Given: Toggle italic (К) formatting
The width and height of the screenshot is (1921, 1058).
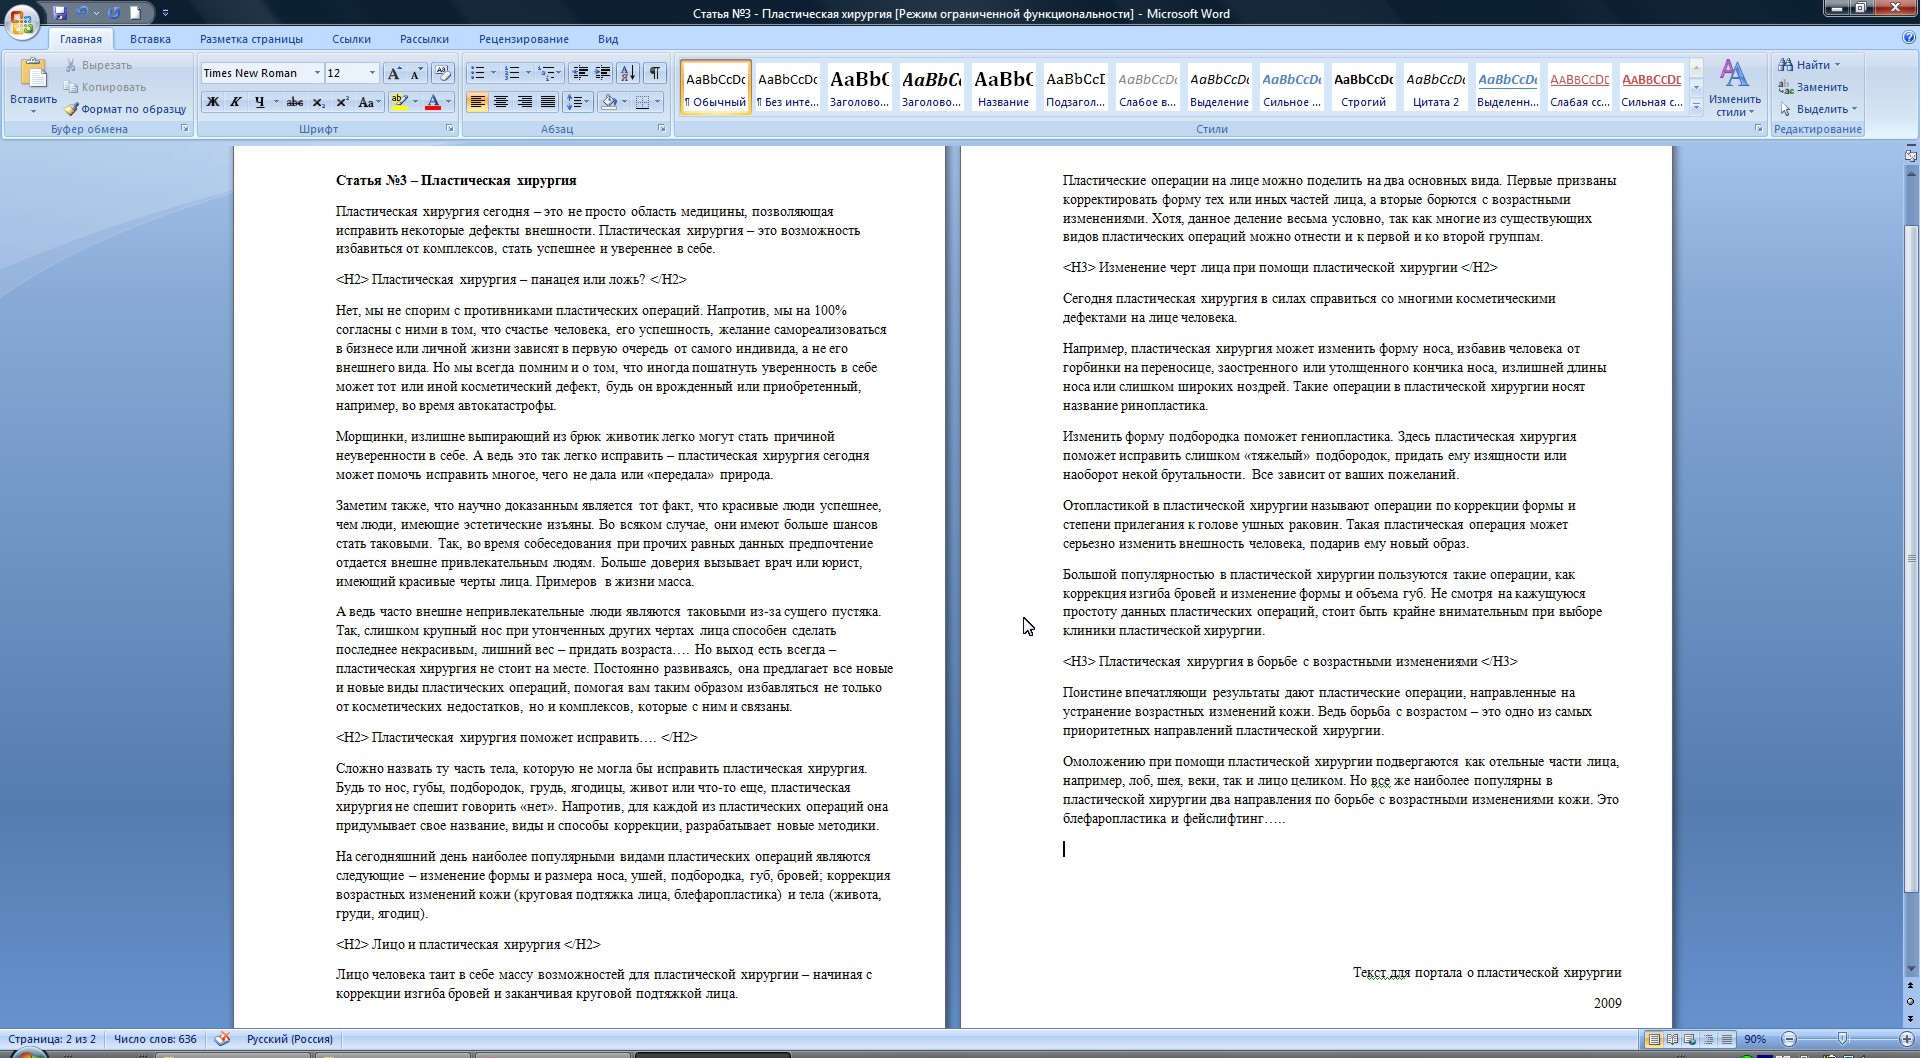Looking at the screenshot, I should pyautogui.click(x=236, y=102).
